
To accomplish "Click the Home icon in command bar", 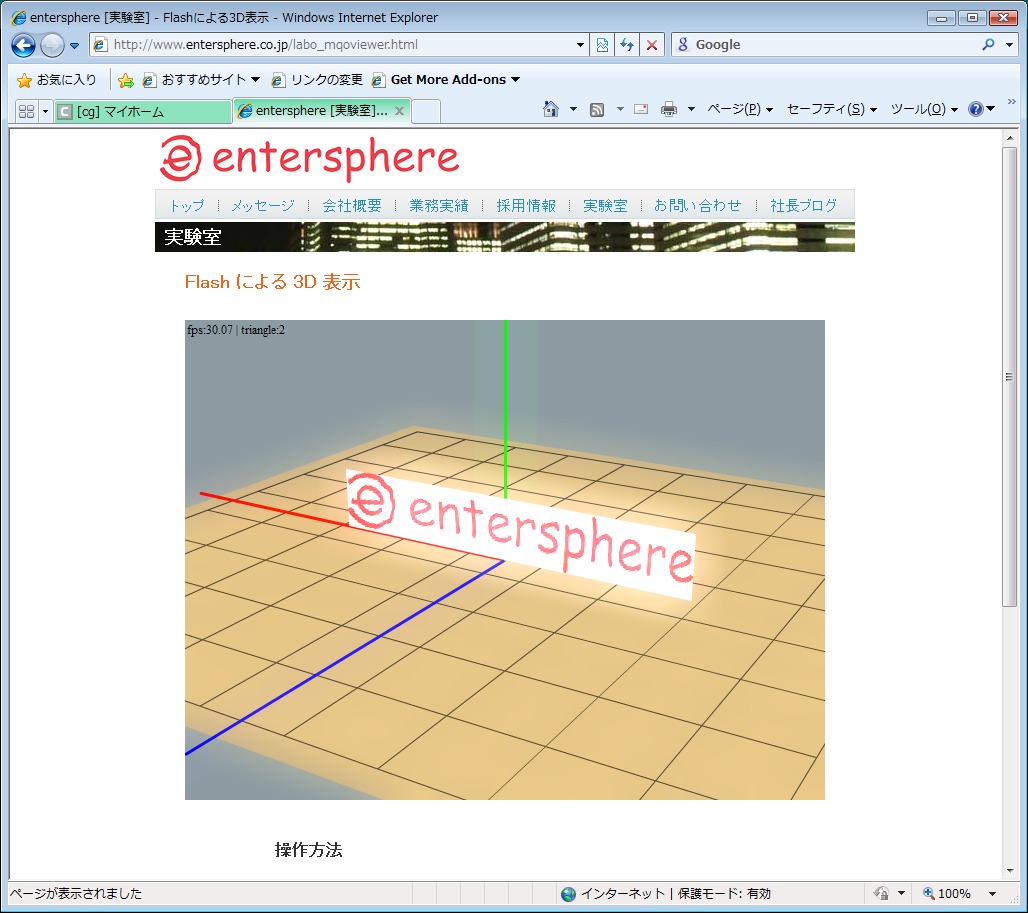I will pos(551,109).
